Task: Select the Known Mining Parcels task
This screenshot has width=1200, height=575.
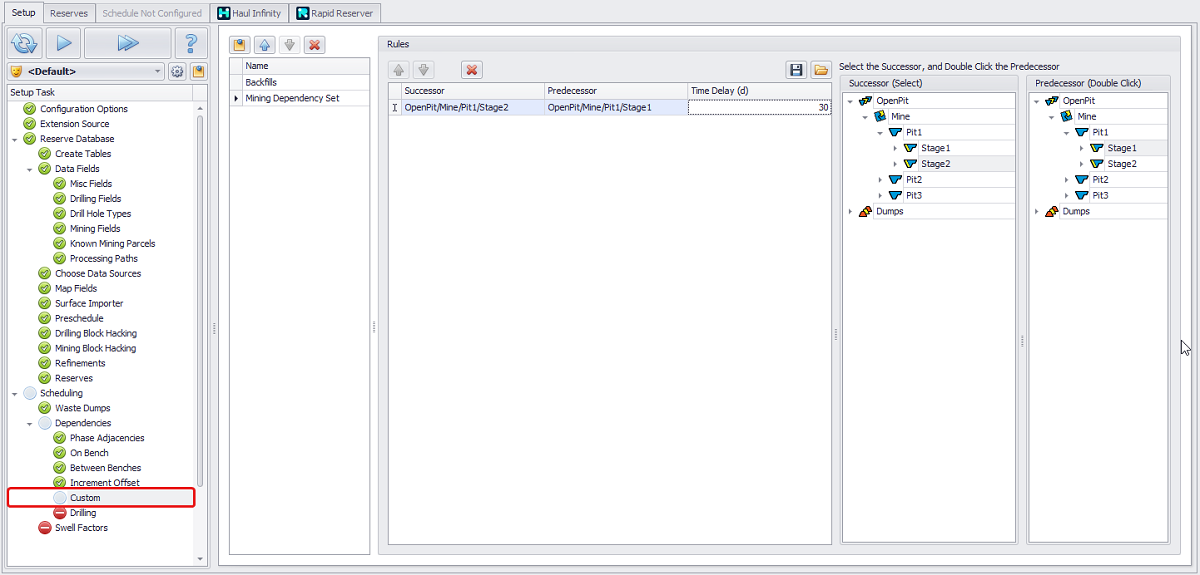Action: 113,243
